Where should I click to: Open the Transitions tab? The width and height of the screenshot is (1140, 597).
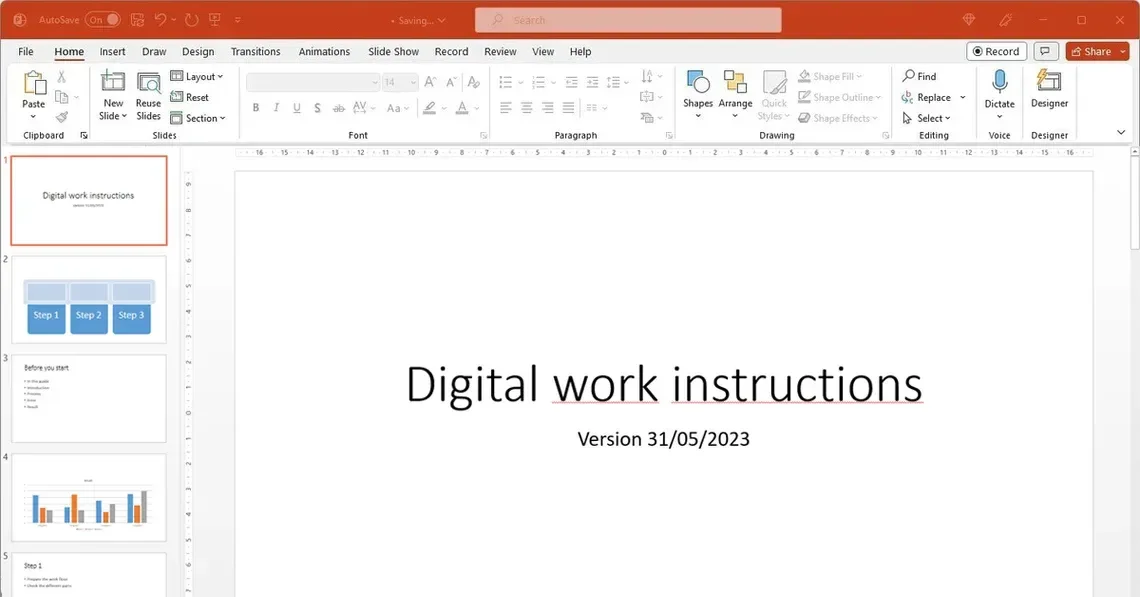pyautogui.click(x=255, y=52)
